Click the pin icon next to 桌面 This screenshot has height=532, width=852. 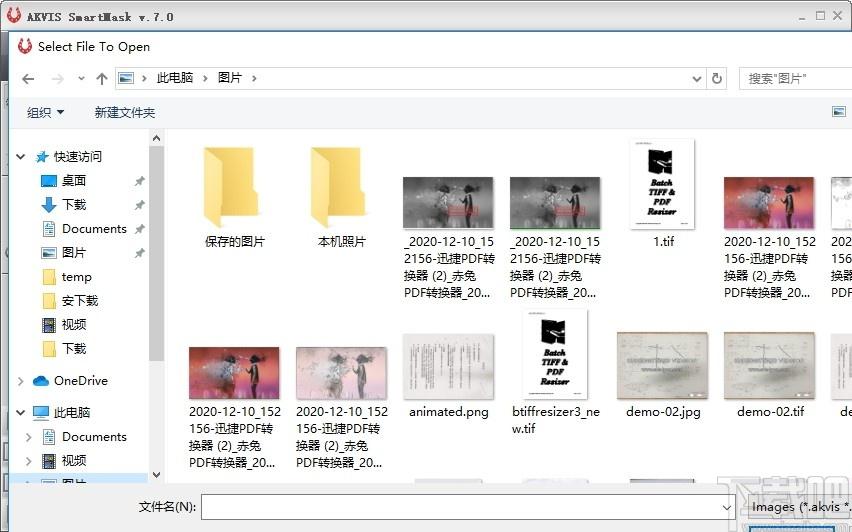pyautogui.click(x=140, y=181)
